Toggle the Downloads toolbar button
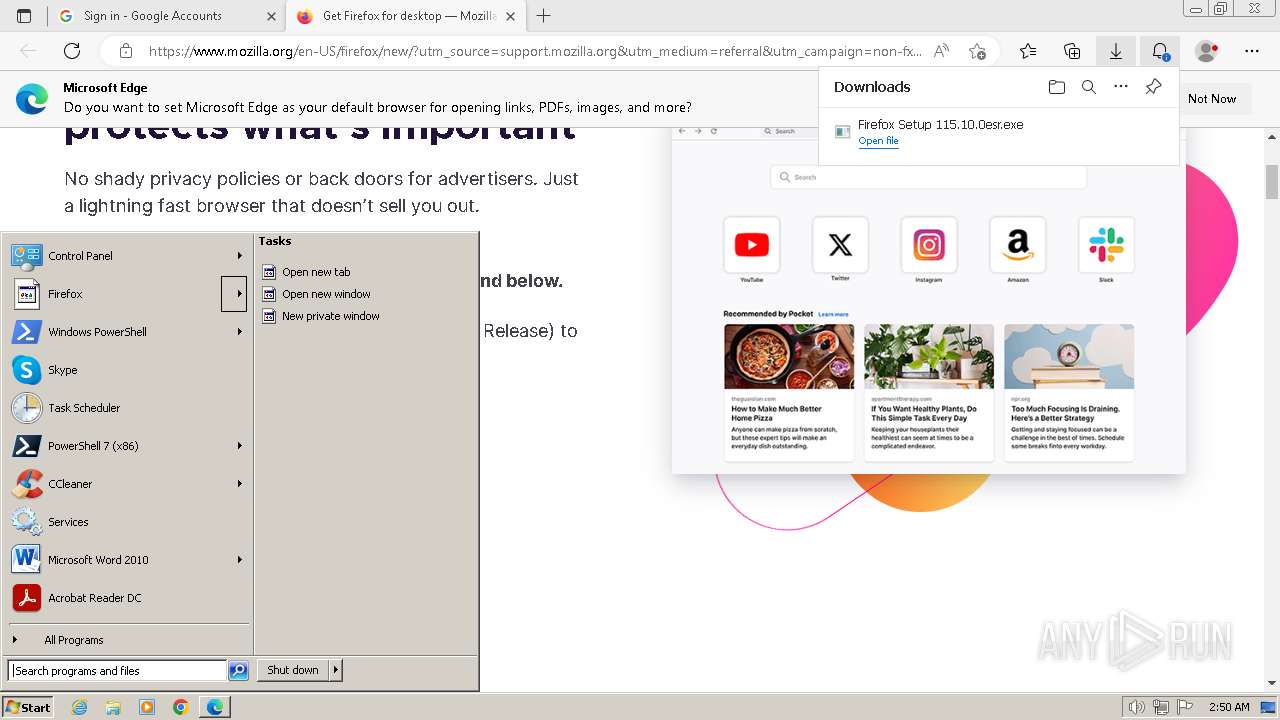This screenshot has height=720, width=1280. (x=1116, y=51)
